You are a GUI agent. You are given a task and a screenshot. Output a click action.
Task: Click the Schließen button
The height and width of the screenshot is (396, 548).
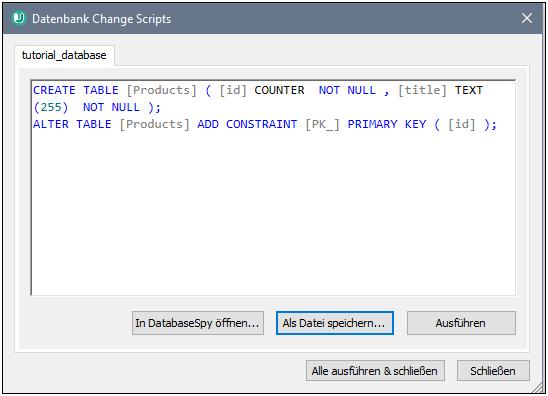(493, 371)
